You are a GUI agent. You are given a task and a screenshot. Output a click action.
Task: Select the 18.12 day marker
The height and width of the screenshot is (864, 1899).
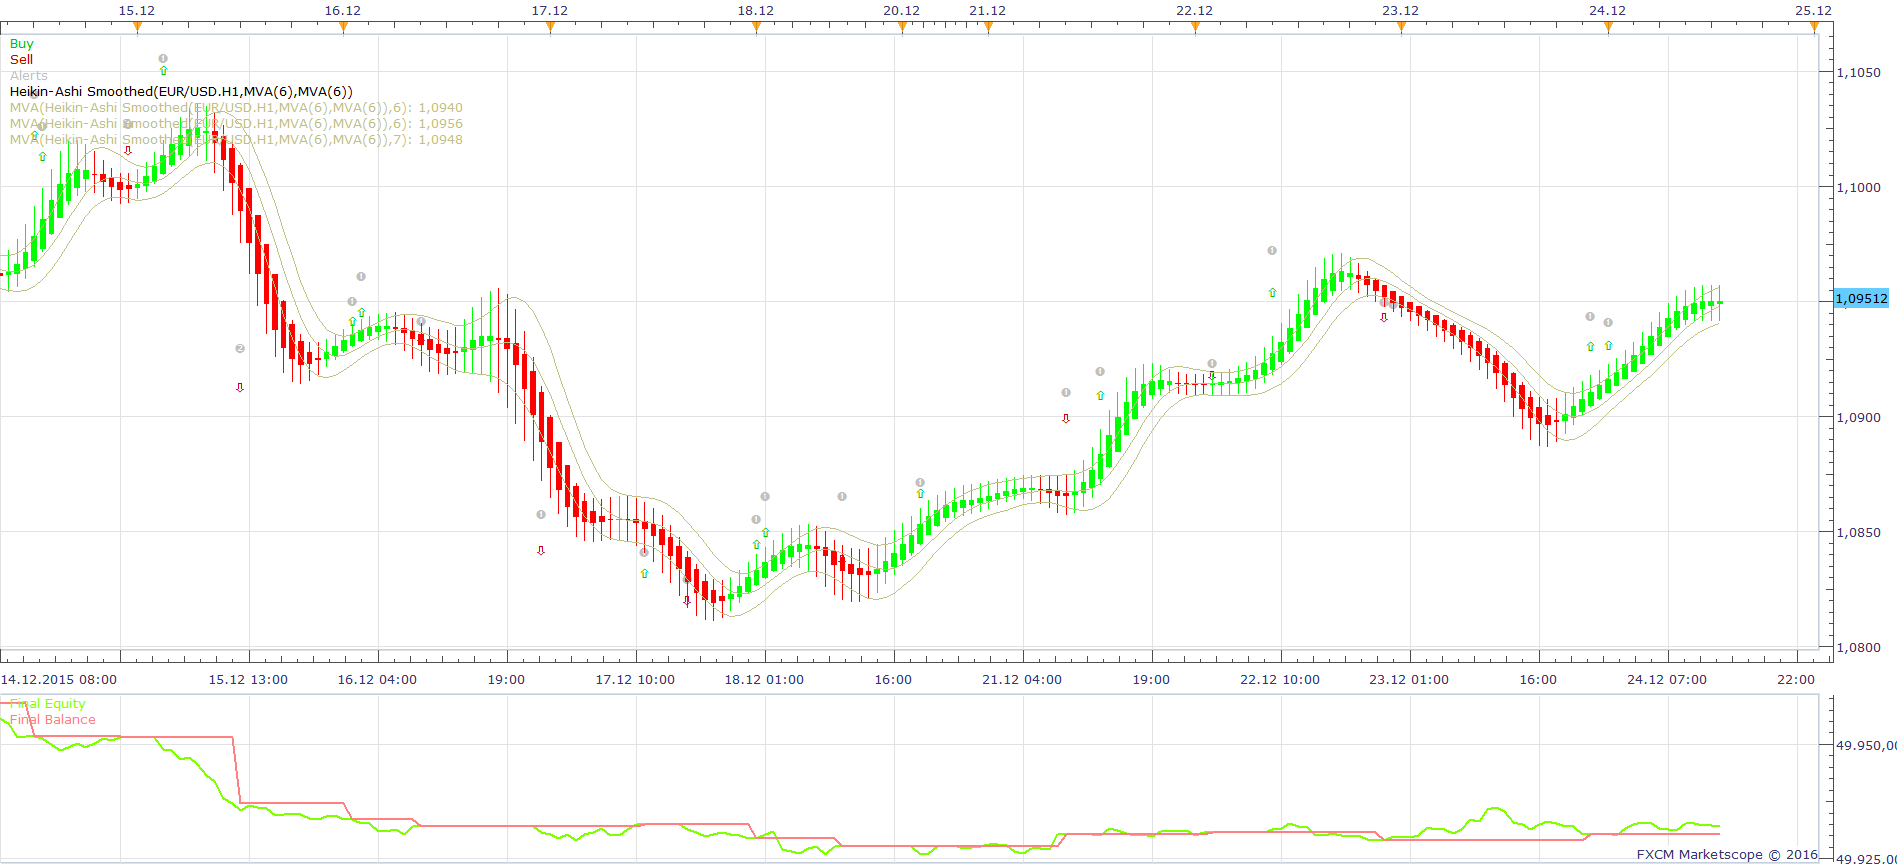(756, 28)
